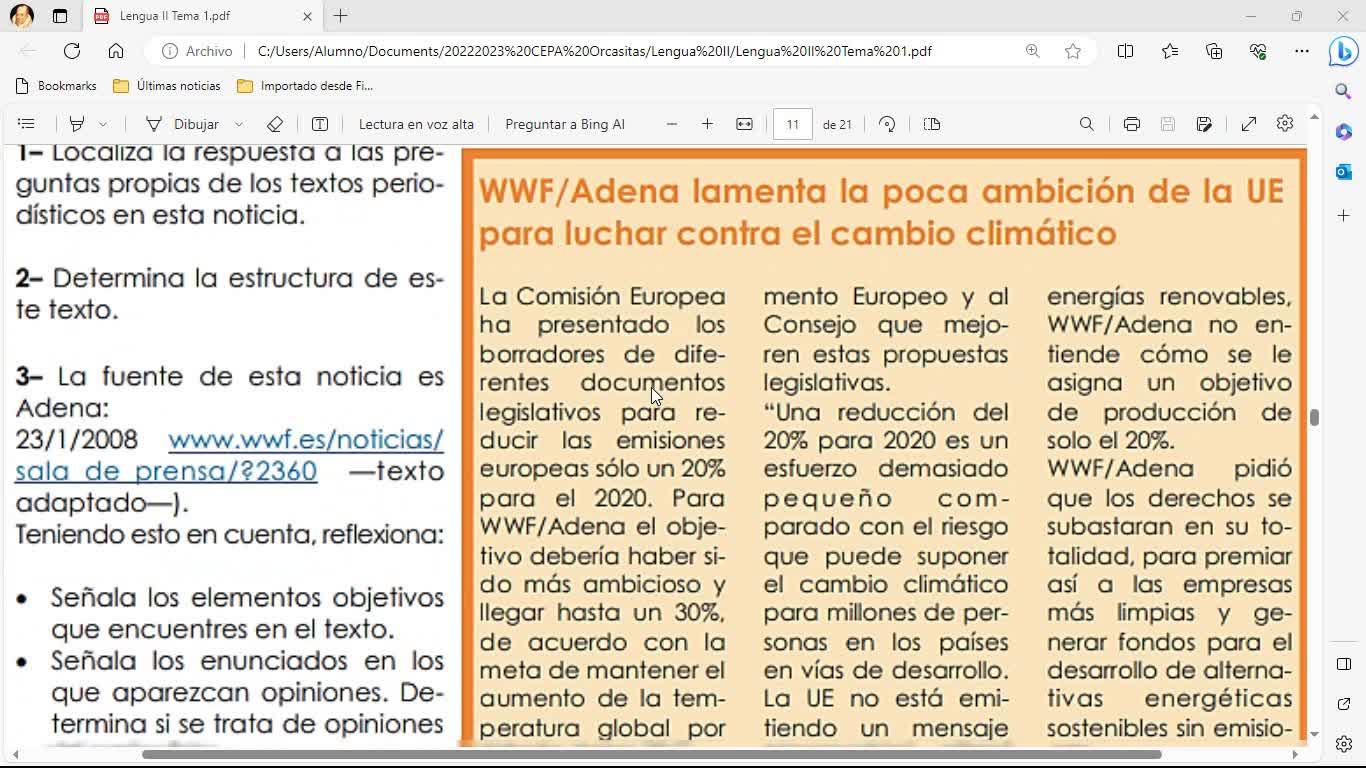Open the Importado desde Fi... folder
The width and height of the screenshot is (1366, 768).
coord(305,86)
